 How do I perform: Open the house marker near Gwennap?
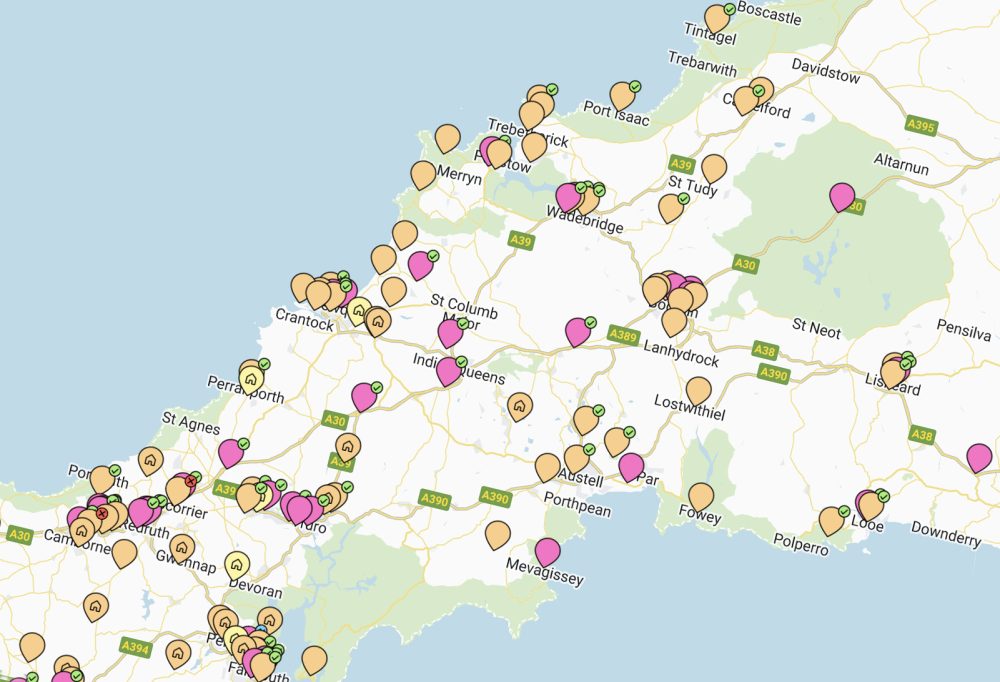(x=182, y=547)
